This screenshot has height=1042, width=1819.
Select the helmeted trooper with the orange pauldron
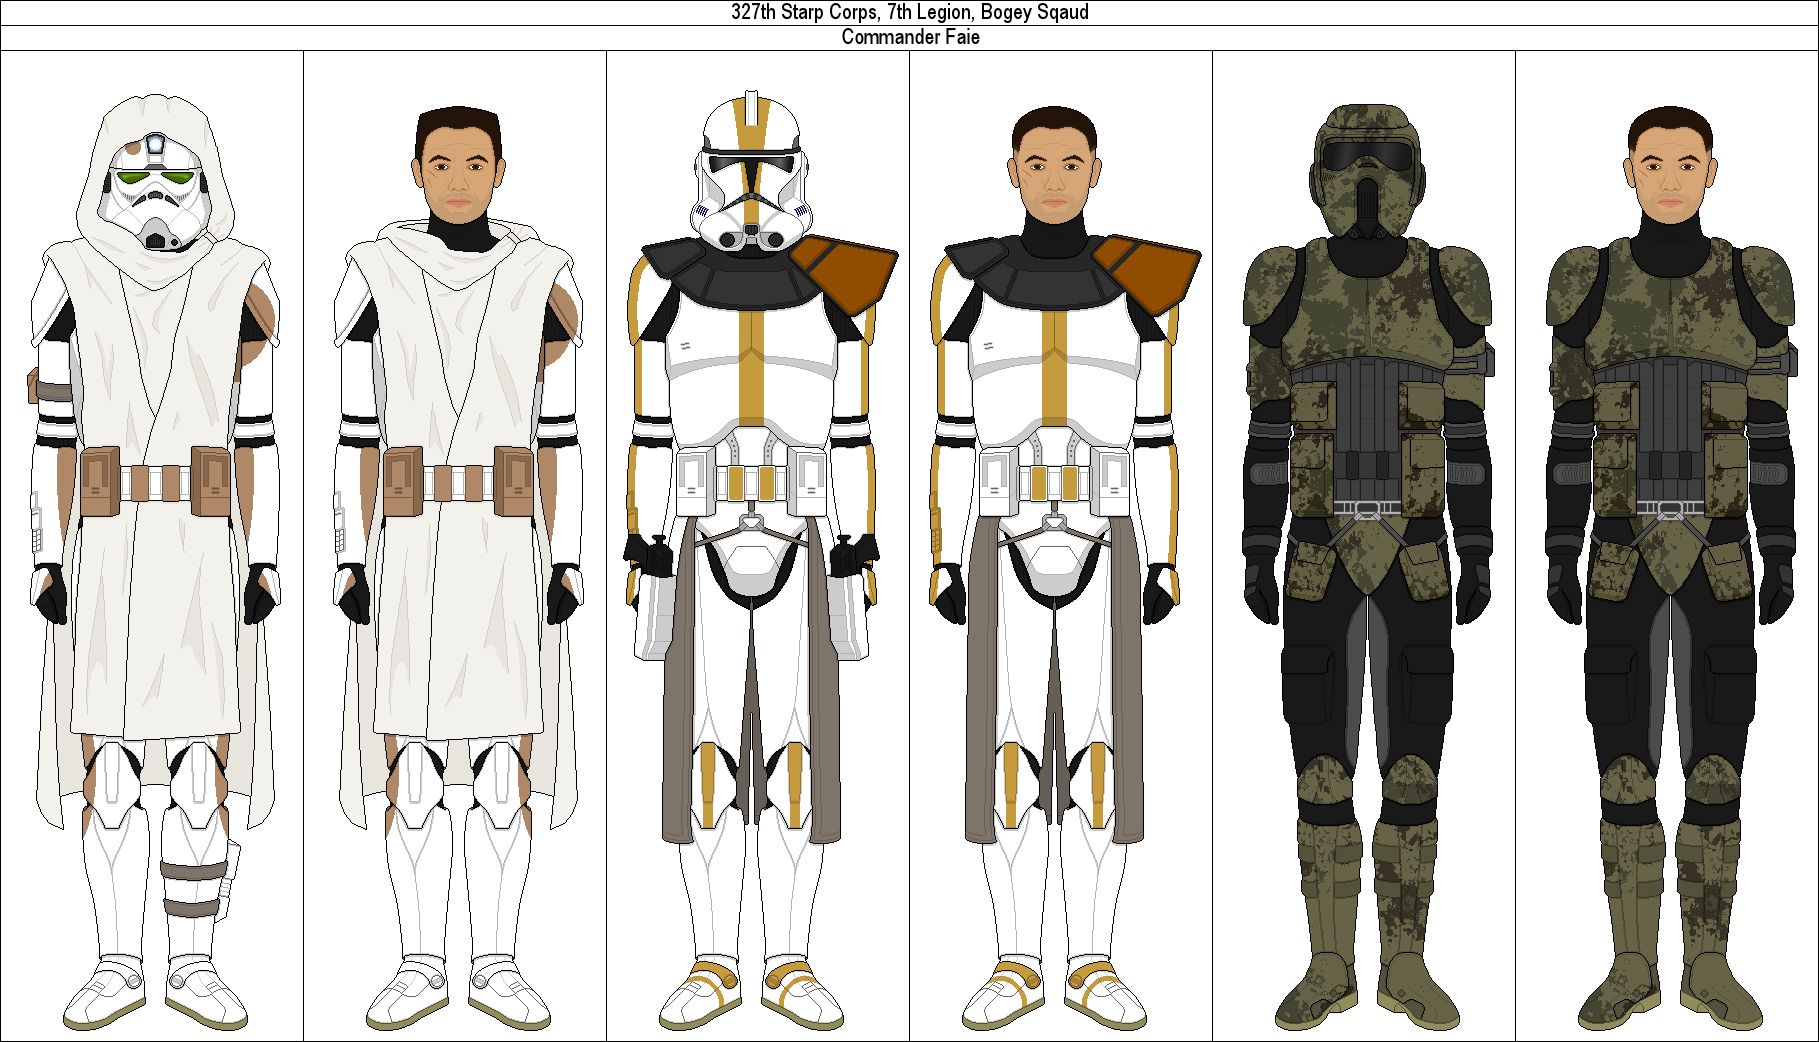[x=760, y=561]
